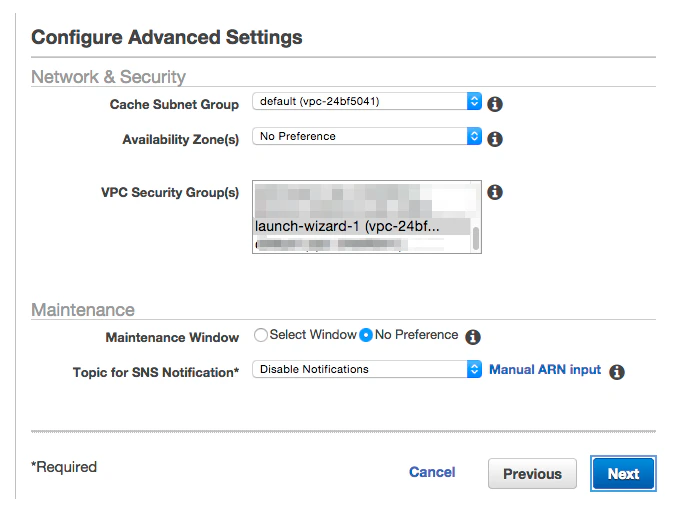Open the Topic for SNS Notification dropdown

click(367, 369)
